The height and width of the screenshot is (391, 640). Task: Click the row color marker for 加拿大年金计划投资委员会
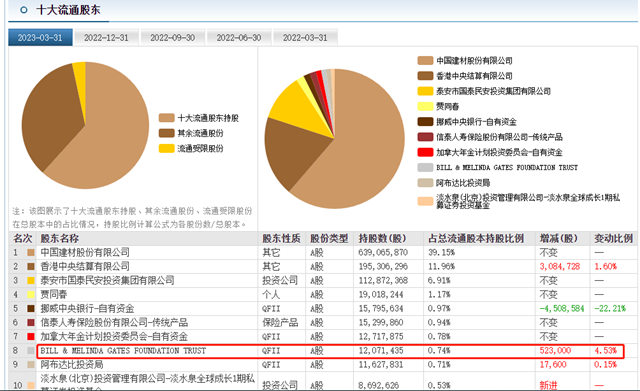pyautogui.click(x=31, y=337)
